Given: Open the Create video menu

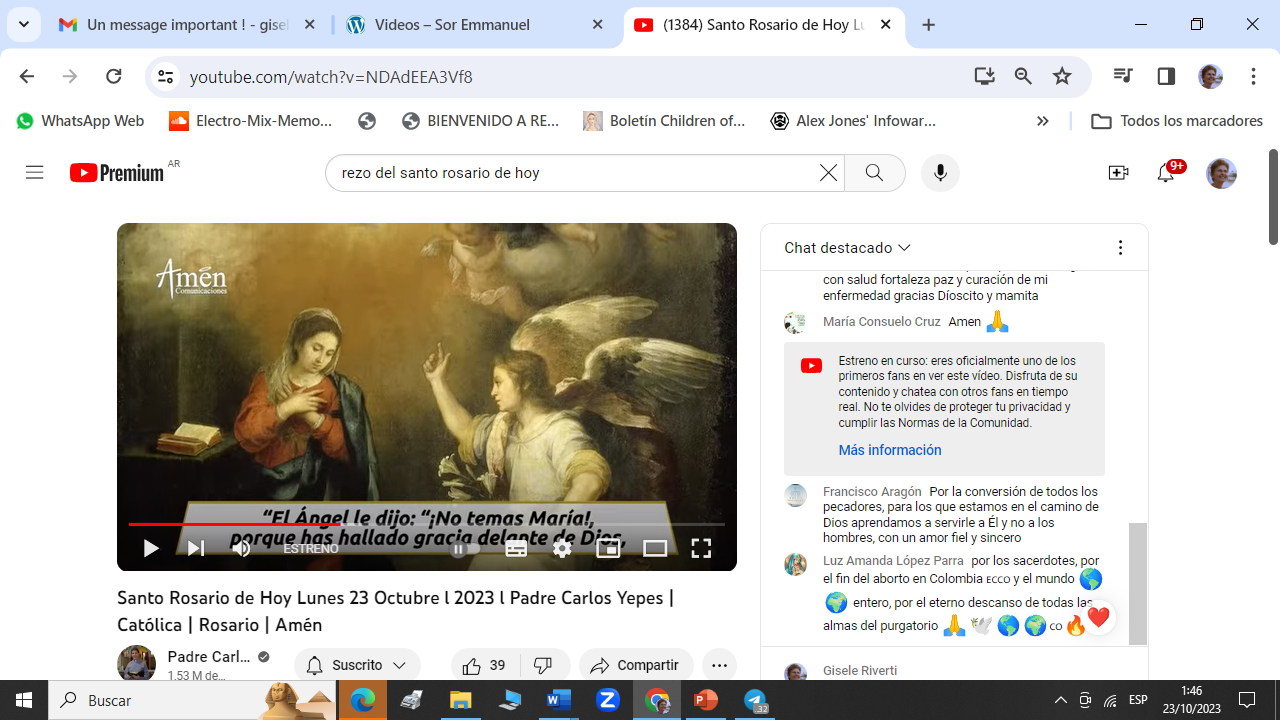Looking at the screenshot, I should [x=1118, y=173].
